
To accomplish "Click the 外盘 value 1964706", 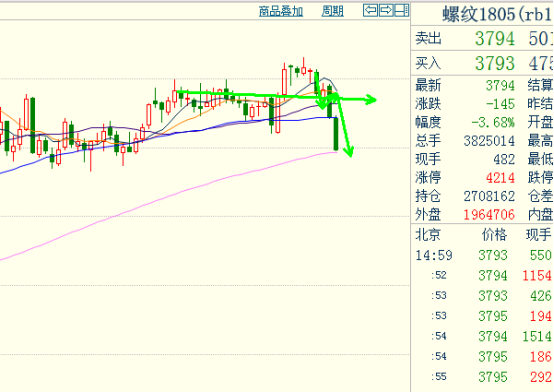I will [489, 215].
